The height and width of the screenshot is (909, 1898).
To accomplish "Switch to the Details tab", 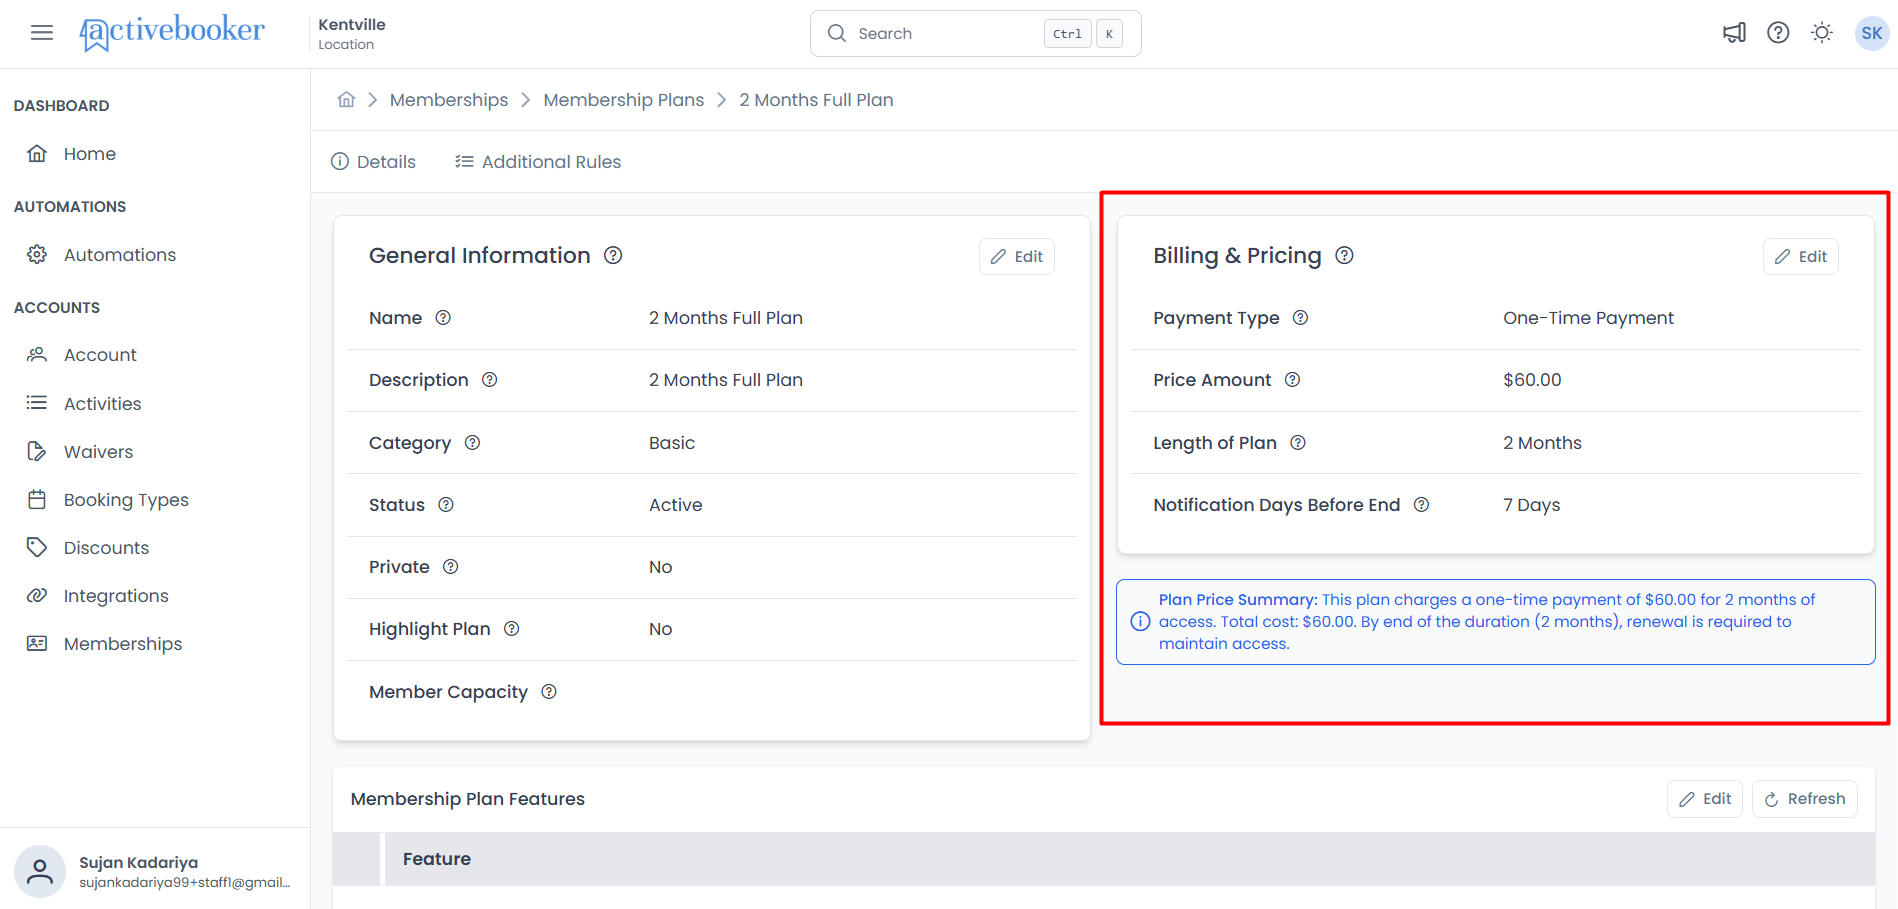I will (x=373, y=162).
